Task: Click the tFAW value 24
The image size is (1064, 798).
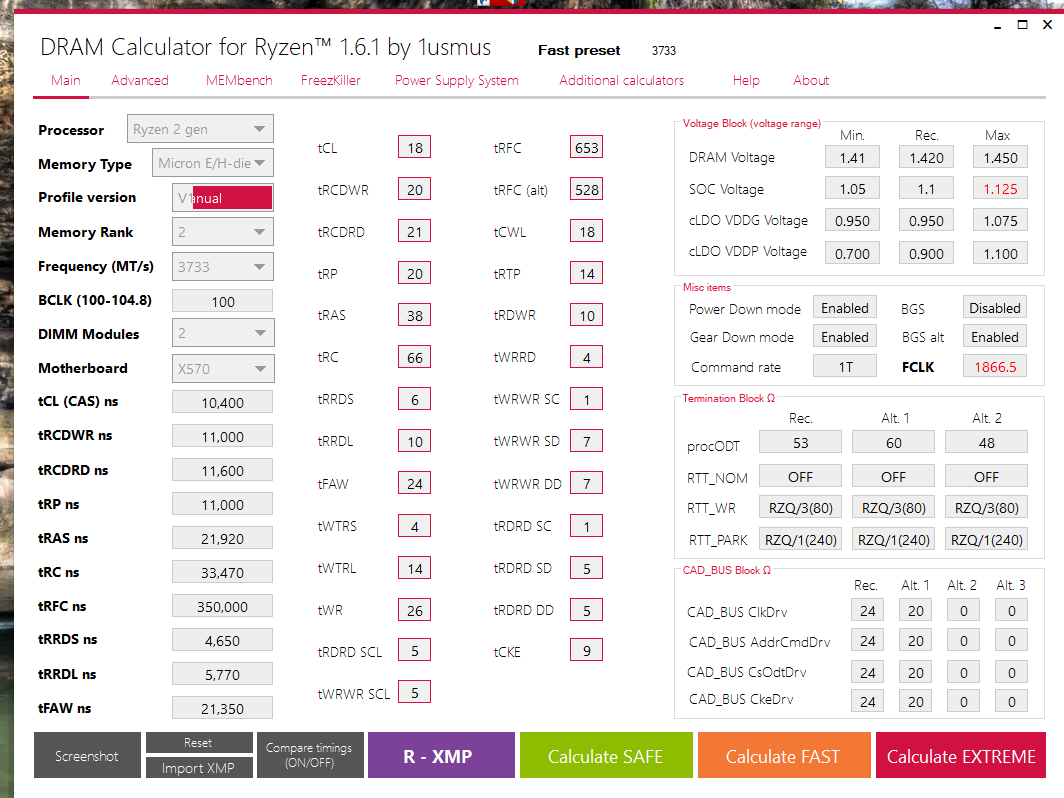Action: tap(415, 483)
